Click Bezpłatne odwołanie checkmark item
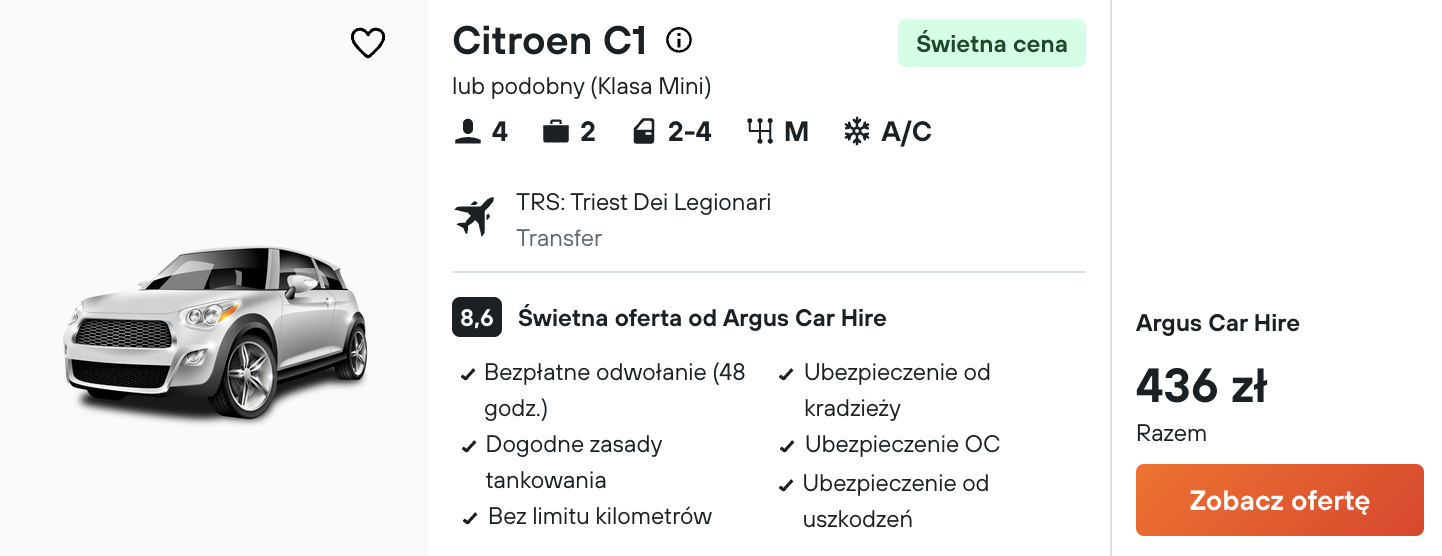Screen dimensions: 1442x556 coord(604,391)
